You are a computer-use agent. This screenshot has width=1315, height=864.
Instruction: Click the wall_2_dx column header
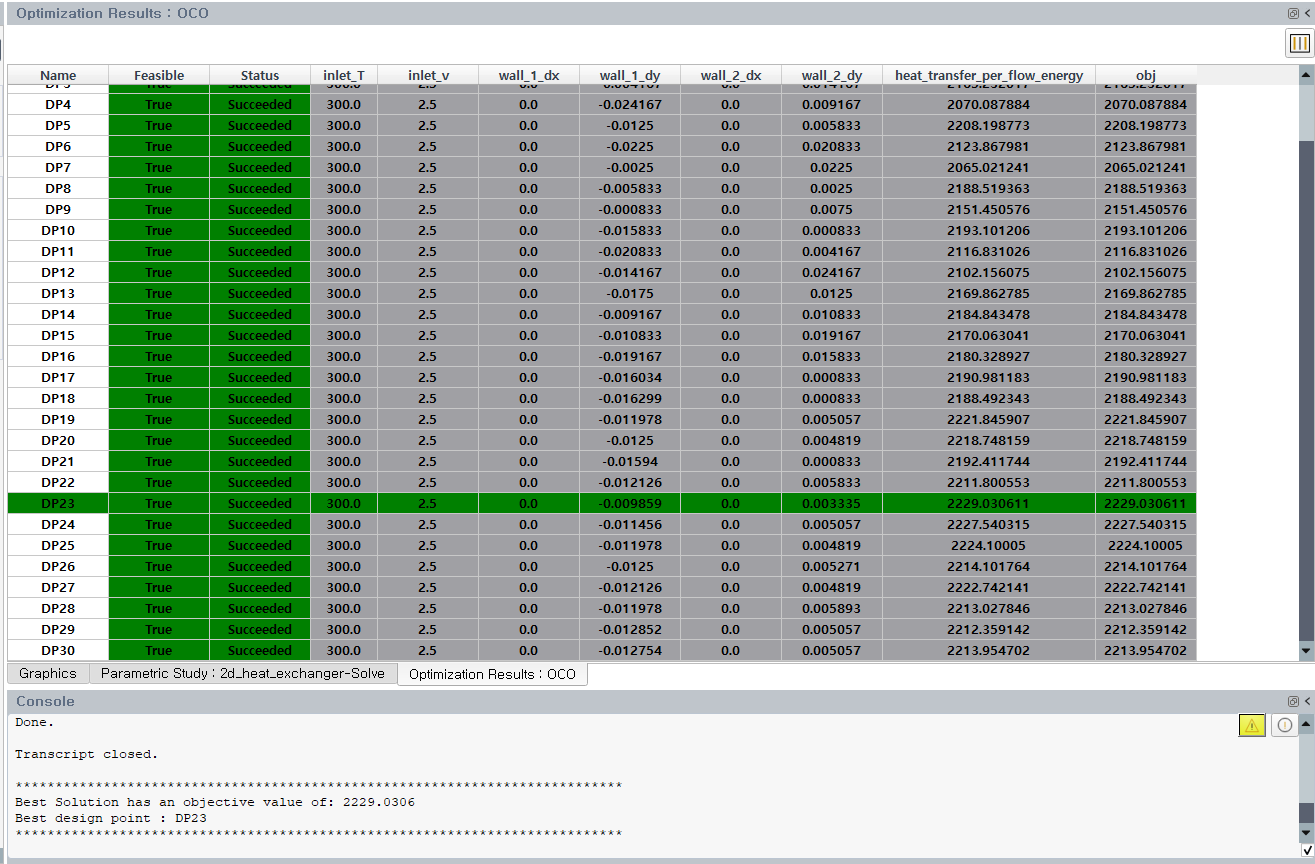click(731, 75)
